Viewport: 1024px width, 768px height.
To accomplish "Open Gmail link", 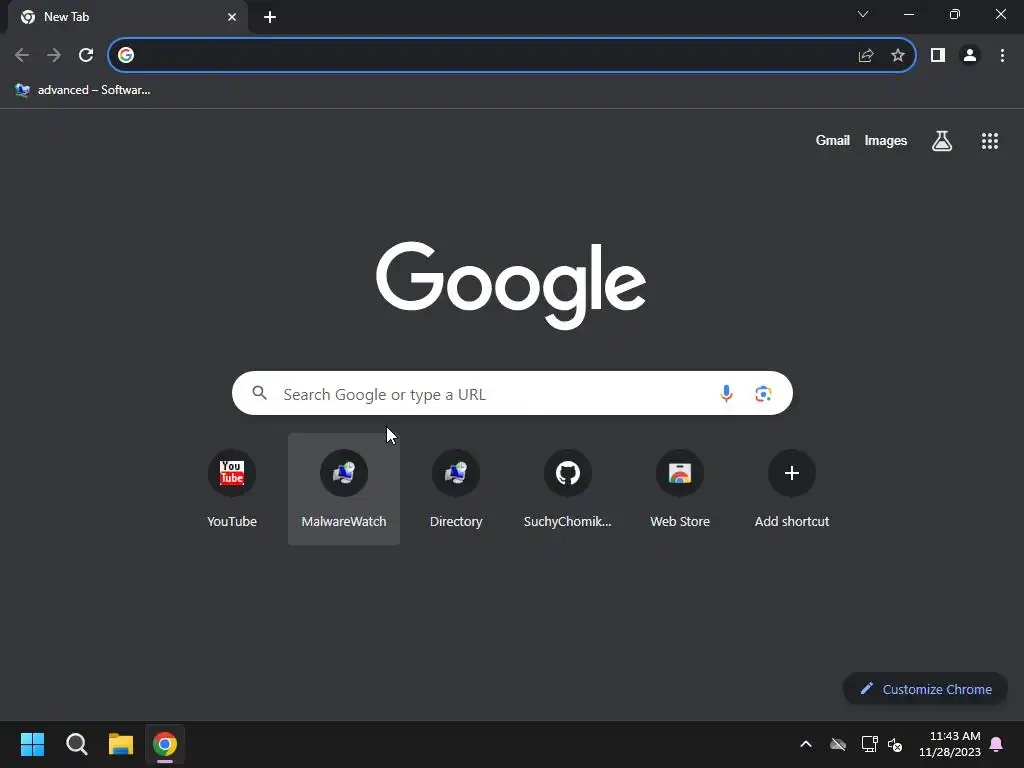I will (x=832, y=140).
